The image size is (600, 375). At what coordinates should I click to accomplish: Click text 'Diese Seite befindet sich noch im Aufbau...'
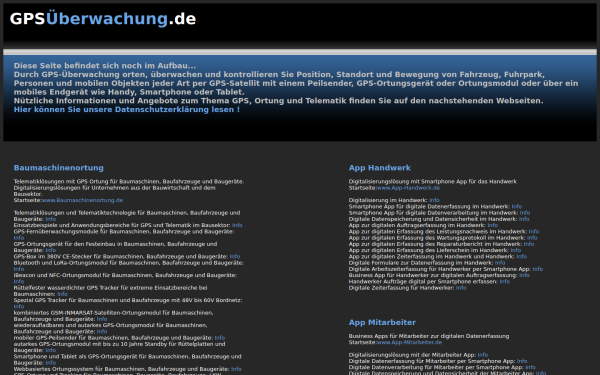point(105,65)
